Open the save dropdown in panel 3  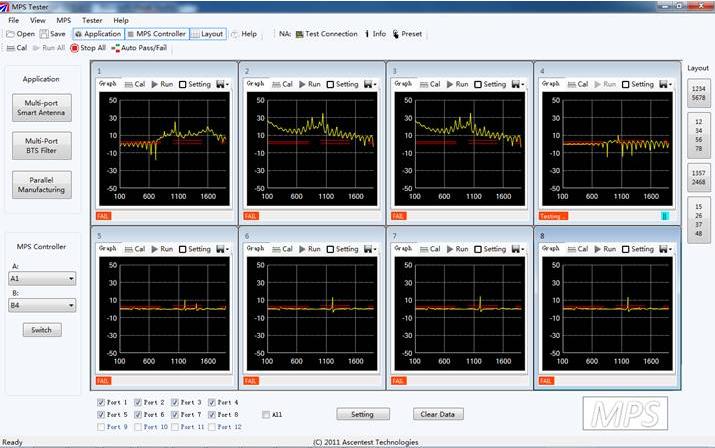point(515,84)
